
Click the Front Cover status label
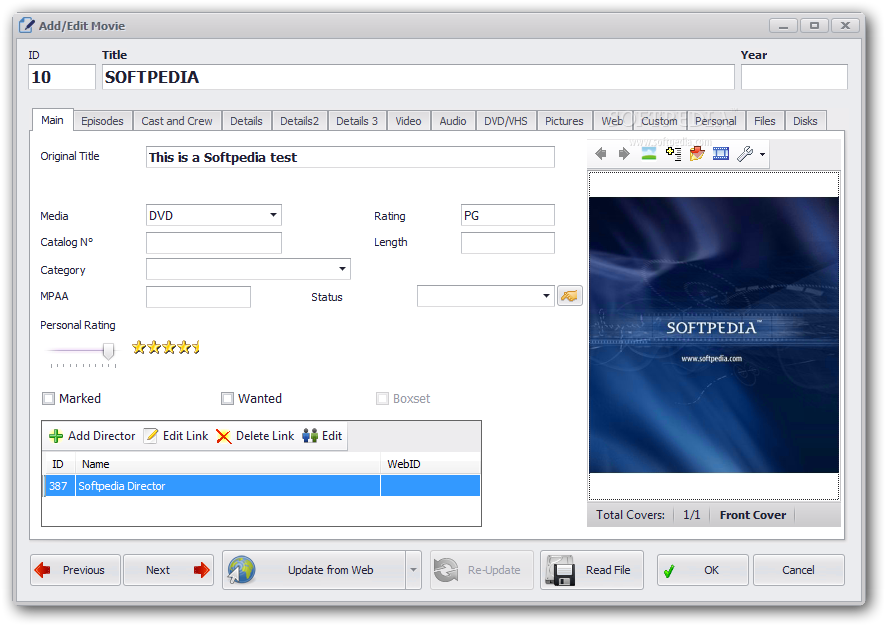[753, 515]
